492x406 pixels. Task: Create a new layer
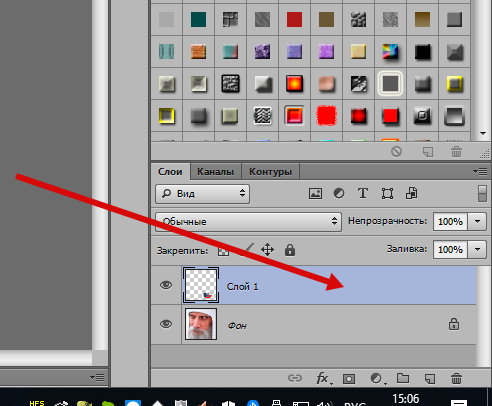pyautogui.click(x=430, y=379)
